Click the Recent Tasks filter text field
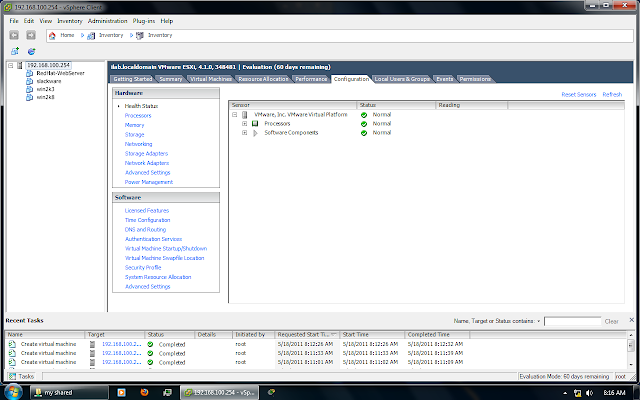Image resolution: width=640 pixels, height=400 pixels. tap(572, 321)
